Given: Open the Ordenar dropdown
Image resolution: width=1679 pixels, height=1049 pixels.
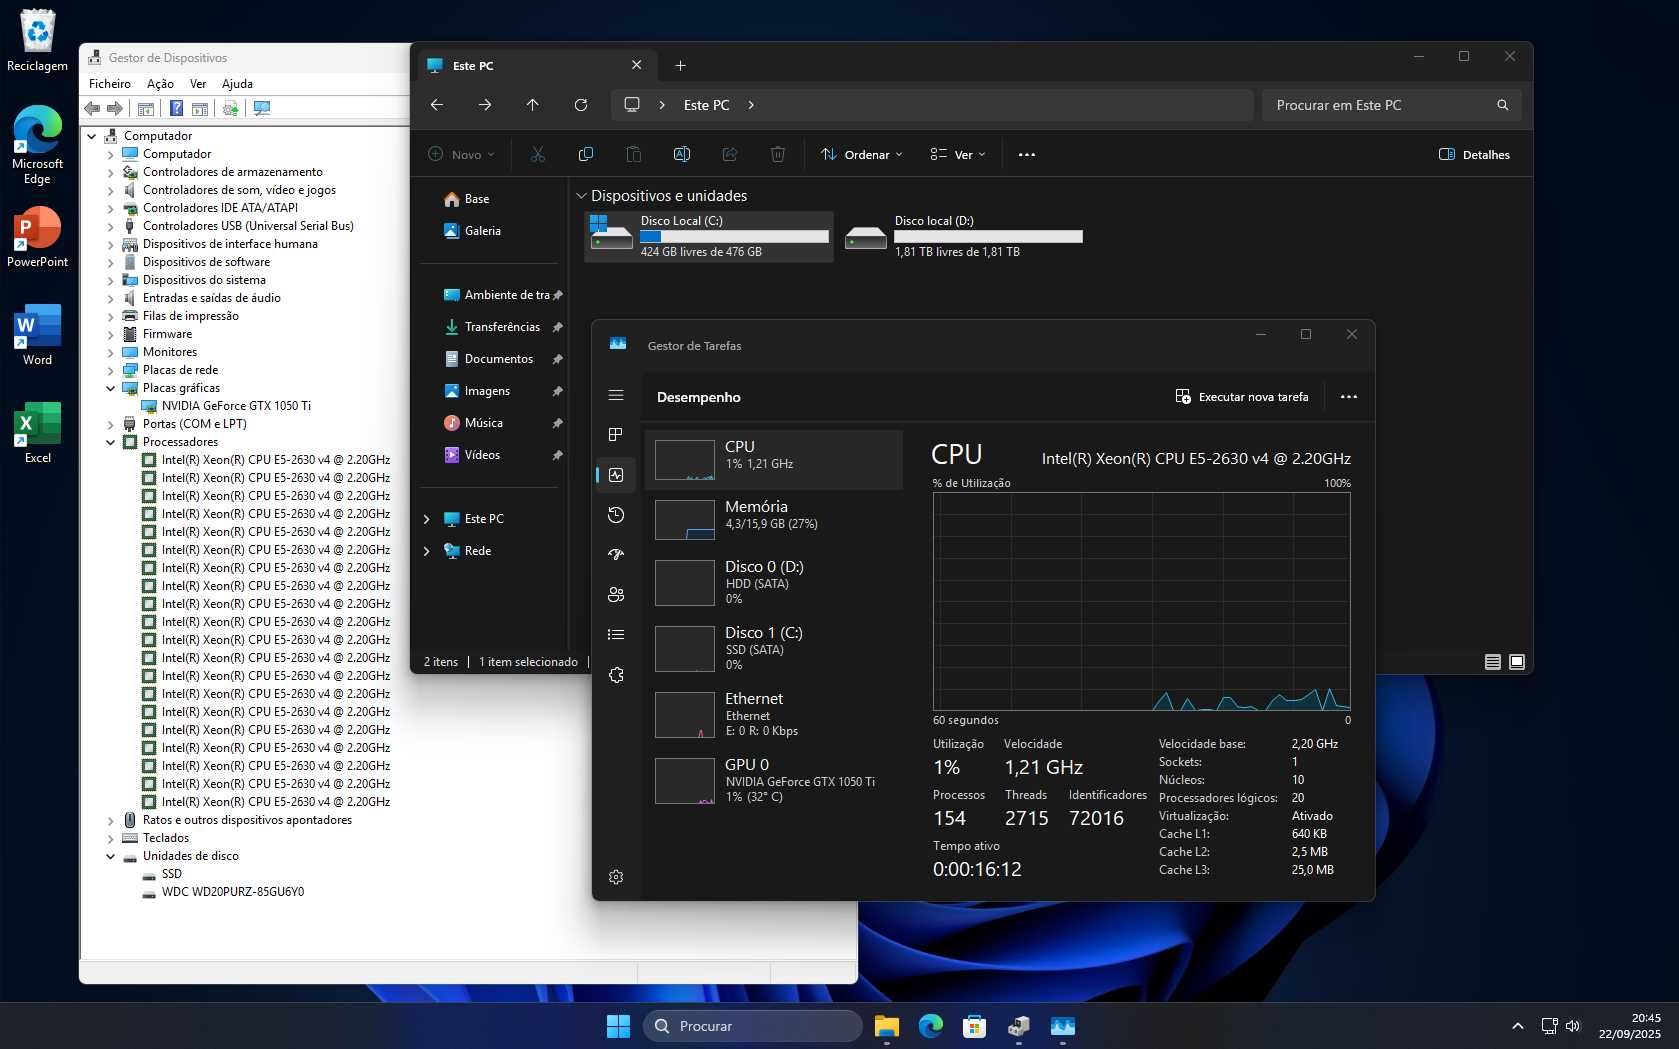Looking at the screenshot, I should coord(862,155).
